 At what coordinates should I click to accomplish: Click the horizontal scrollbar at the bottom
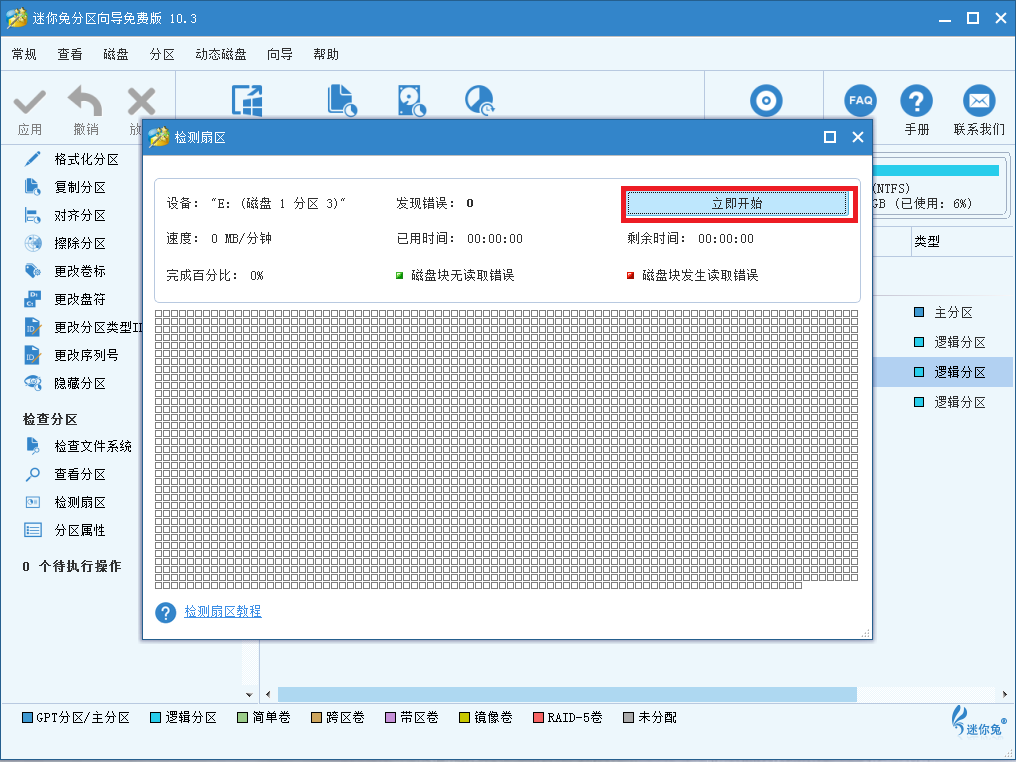point(567,695)
